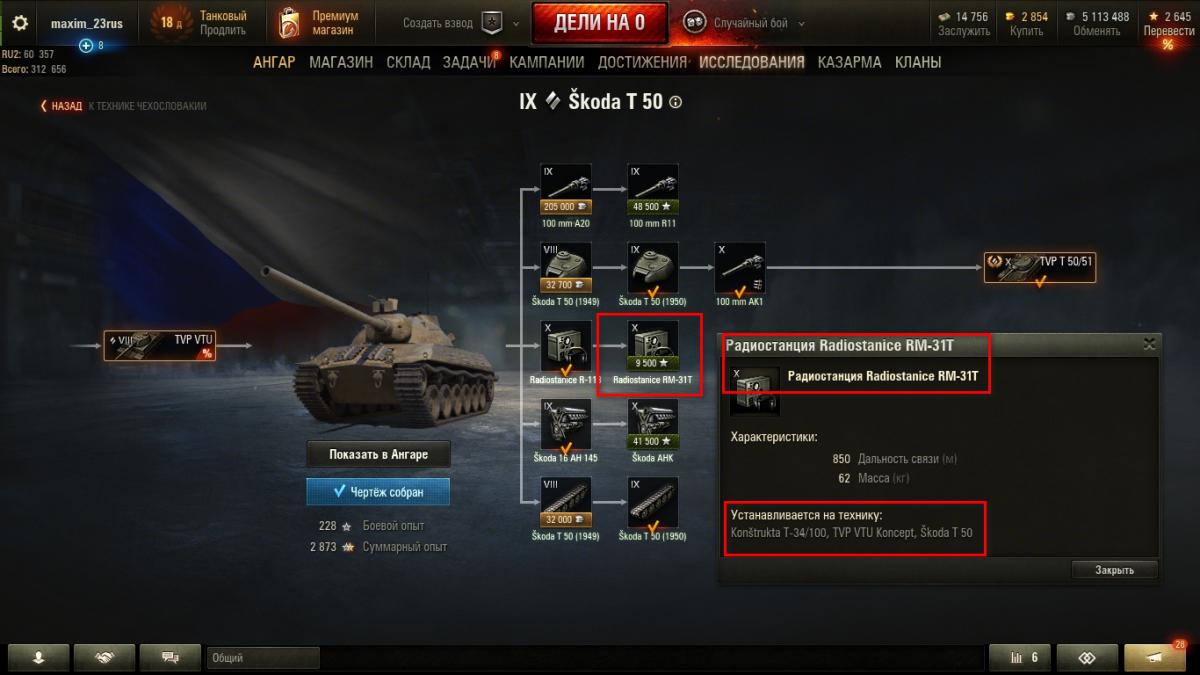
Task: Select the 100 mm A20 gun module
Action: pos(566,189)
